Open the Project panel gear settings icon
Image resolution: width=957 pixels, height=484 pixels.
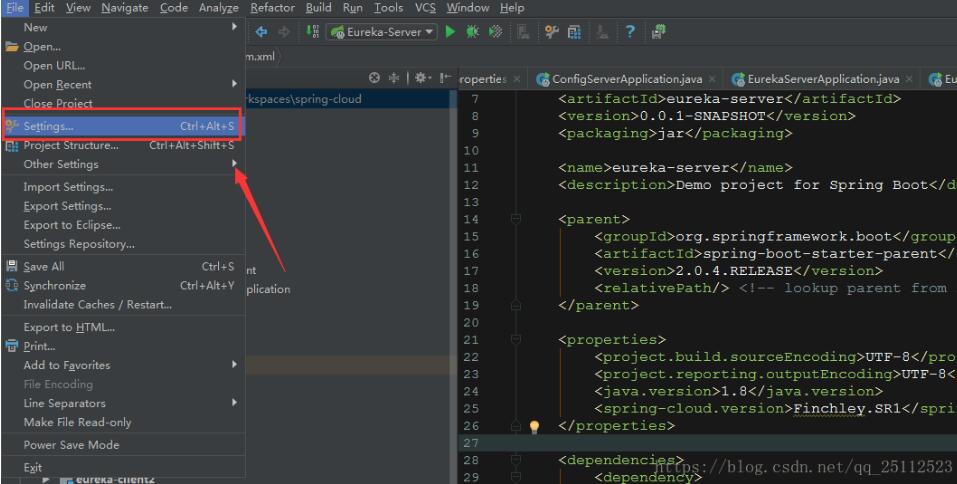[x=423, y=79]
